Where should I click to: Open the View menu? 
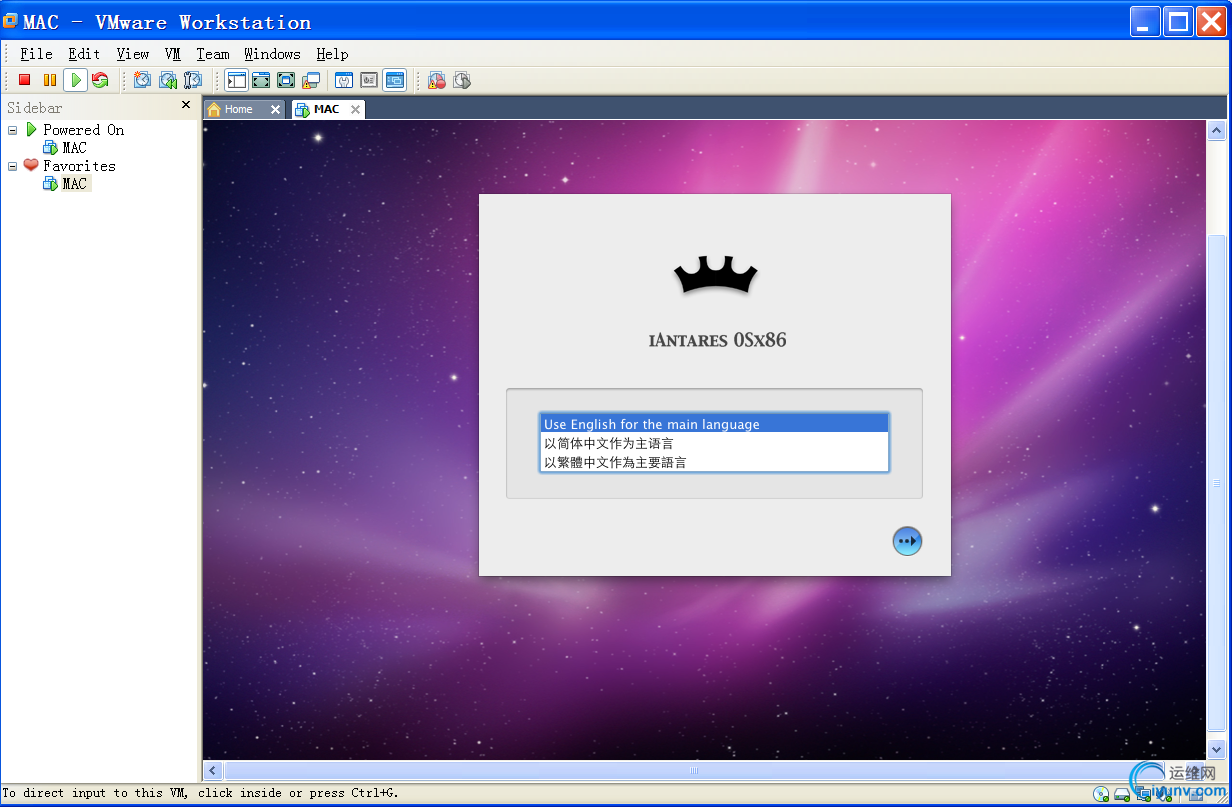point(132,54)
